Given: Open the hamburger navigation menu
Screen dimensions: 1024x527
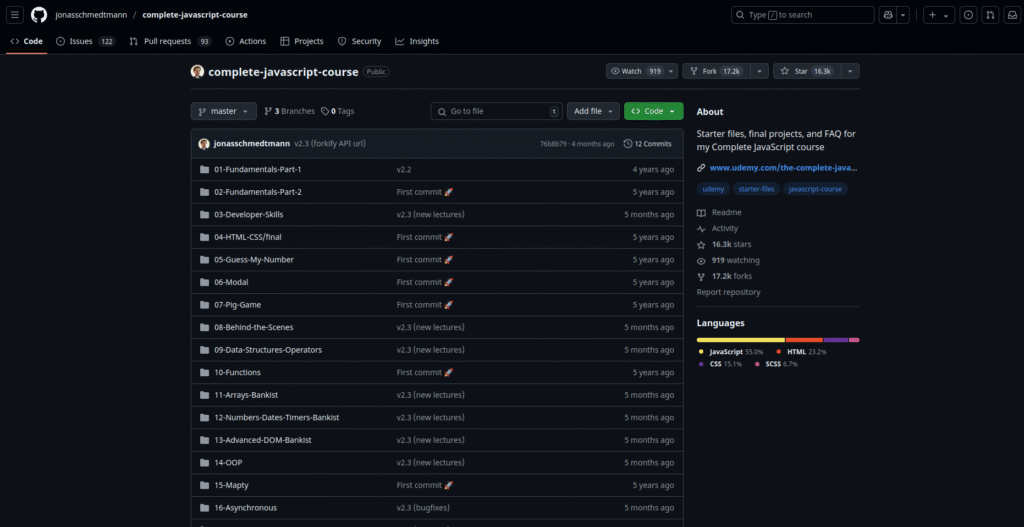Looking at the screenshot, I should [x=16, y=14].
